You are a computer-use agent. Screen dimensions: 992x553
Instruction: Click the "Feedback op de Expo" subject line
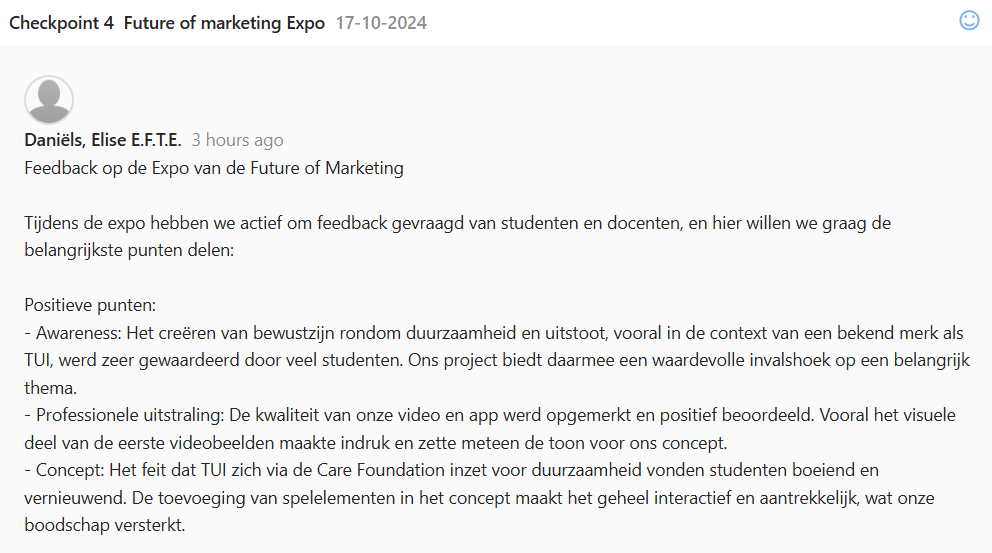(x=214, y=168)
